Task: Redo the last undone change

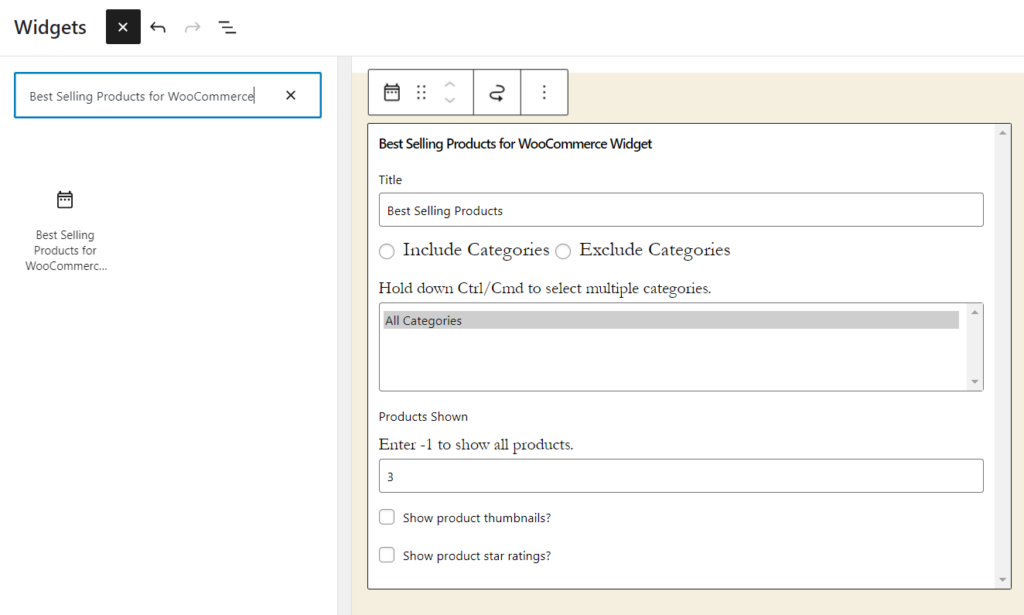Action: click(192, 27)
